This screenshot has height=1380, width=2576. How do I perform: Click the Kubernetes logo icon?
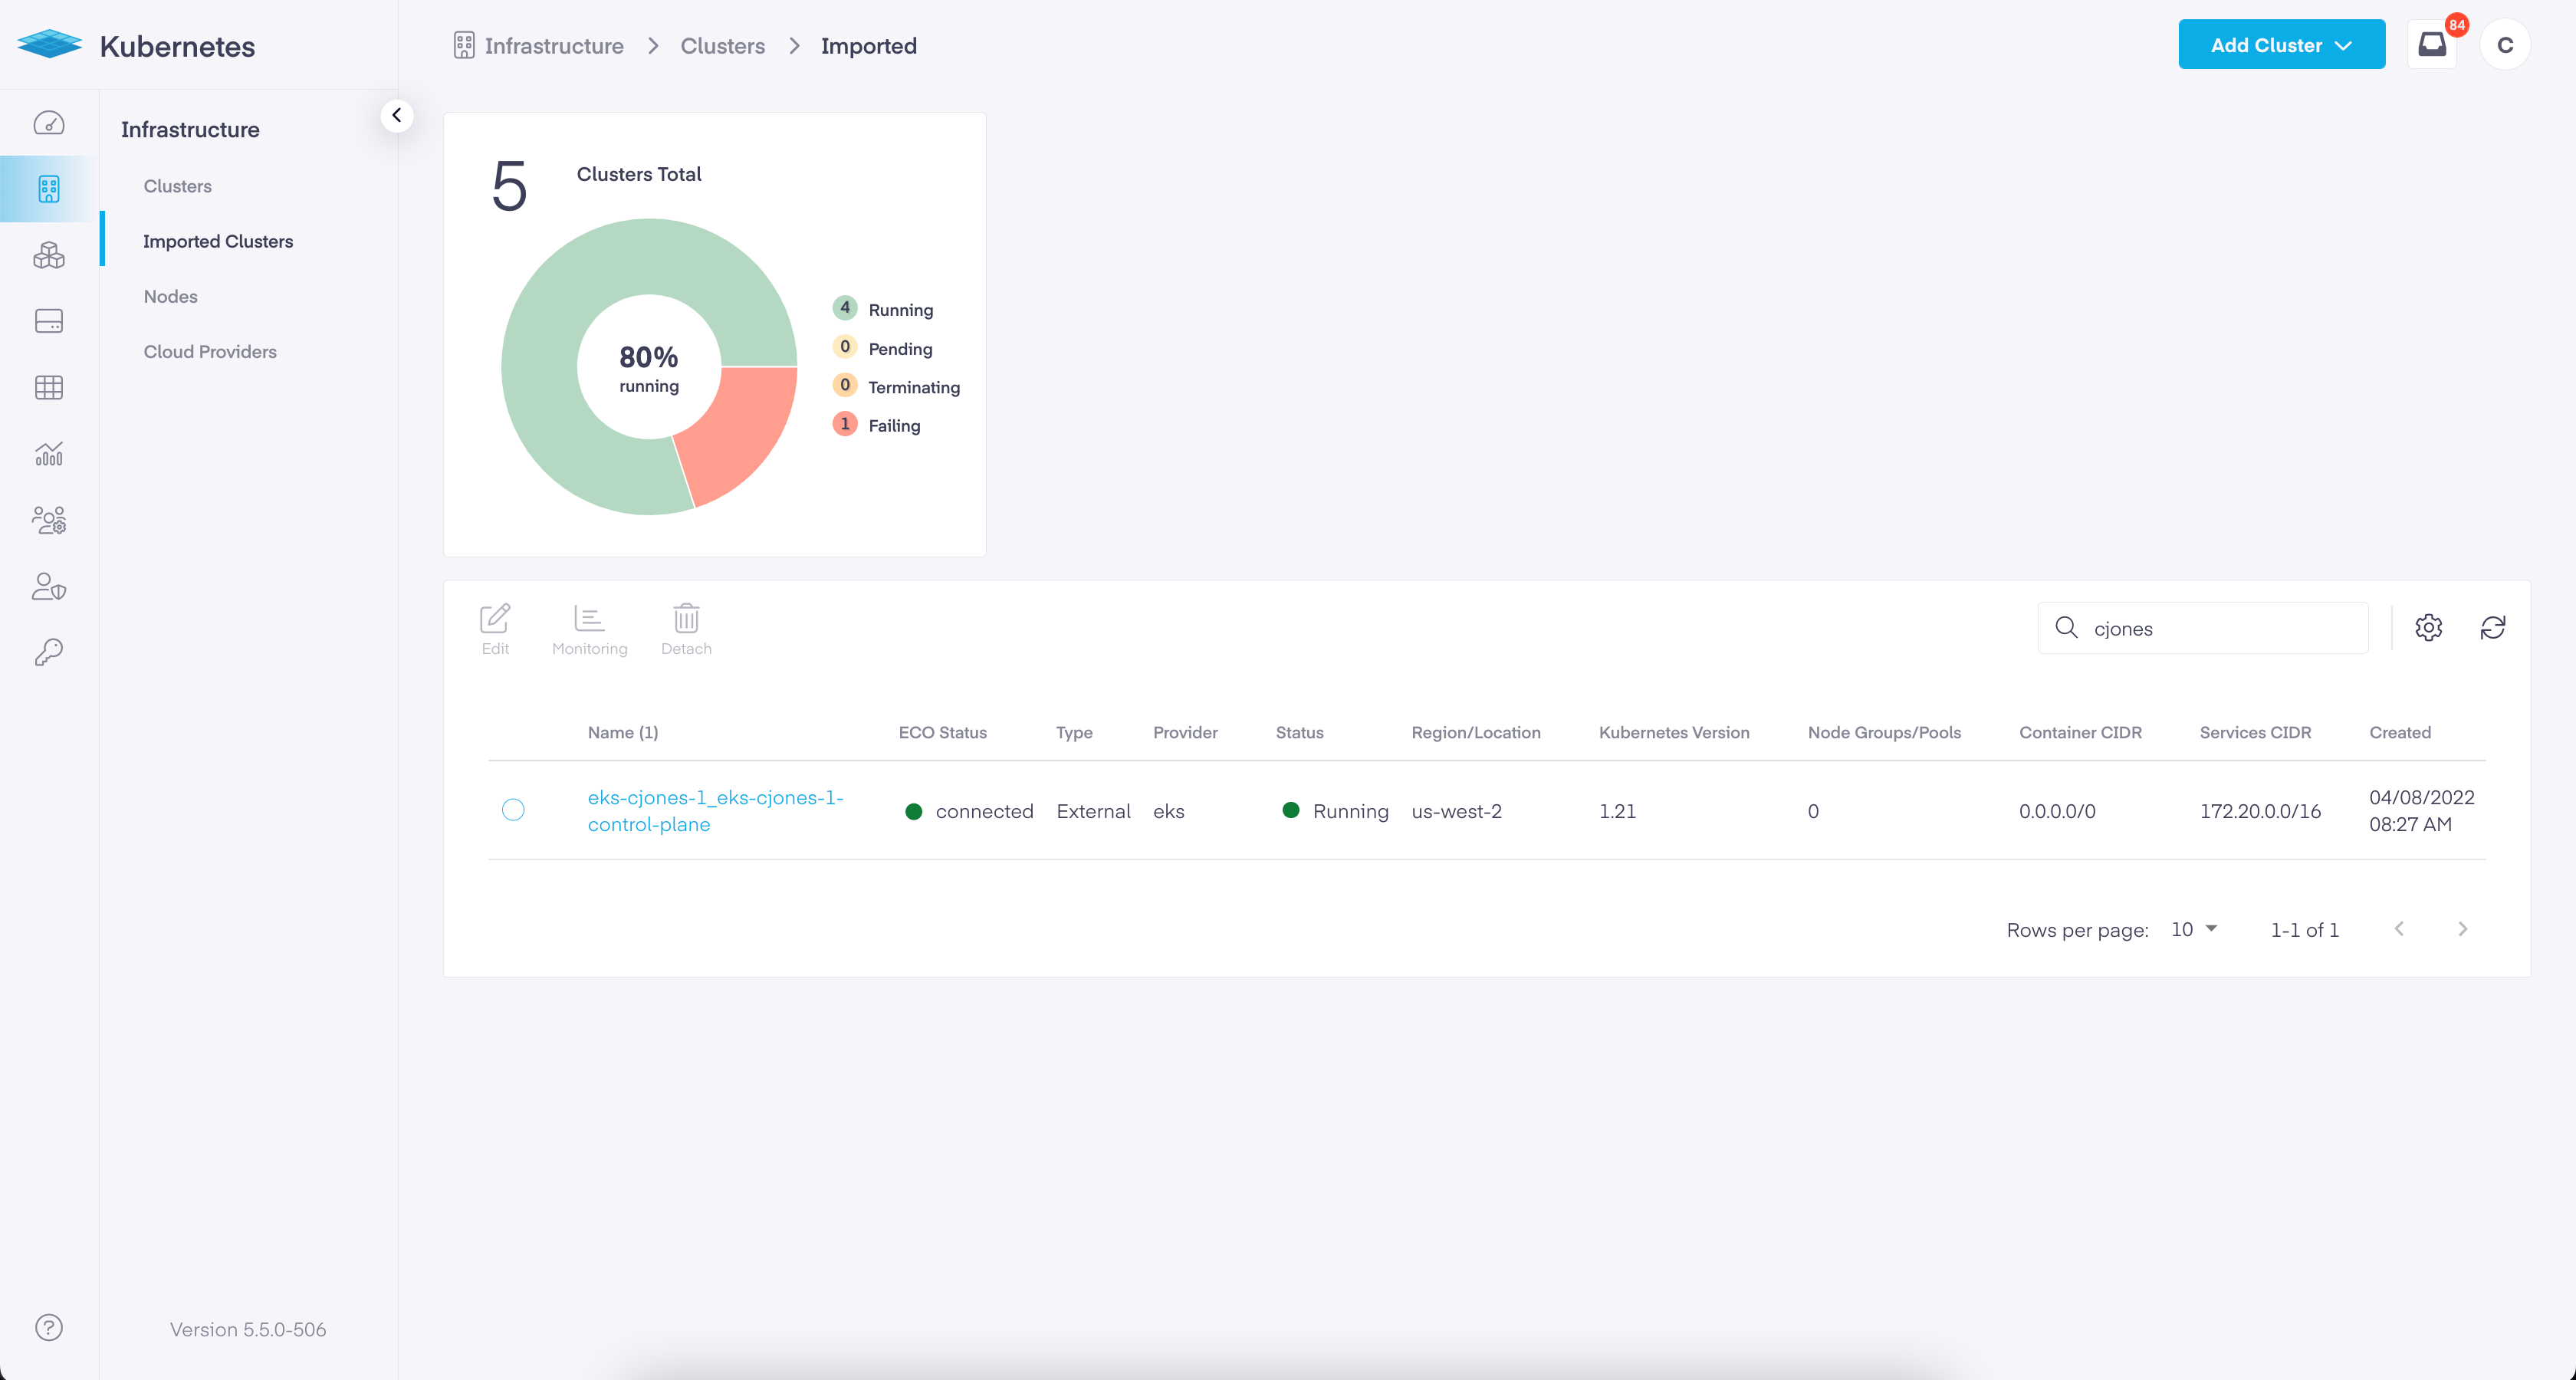[x=50, y=45]
